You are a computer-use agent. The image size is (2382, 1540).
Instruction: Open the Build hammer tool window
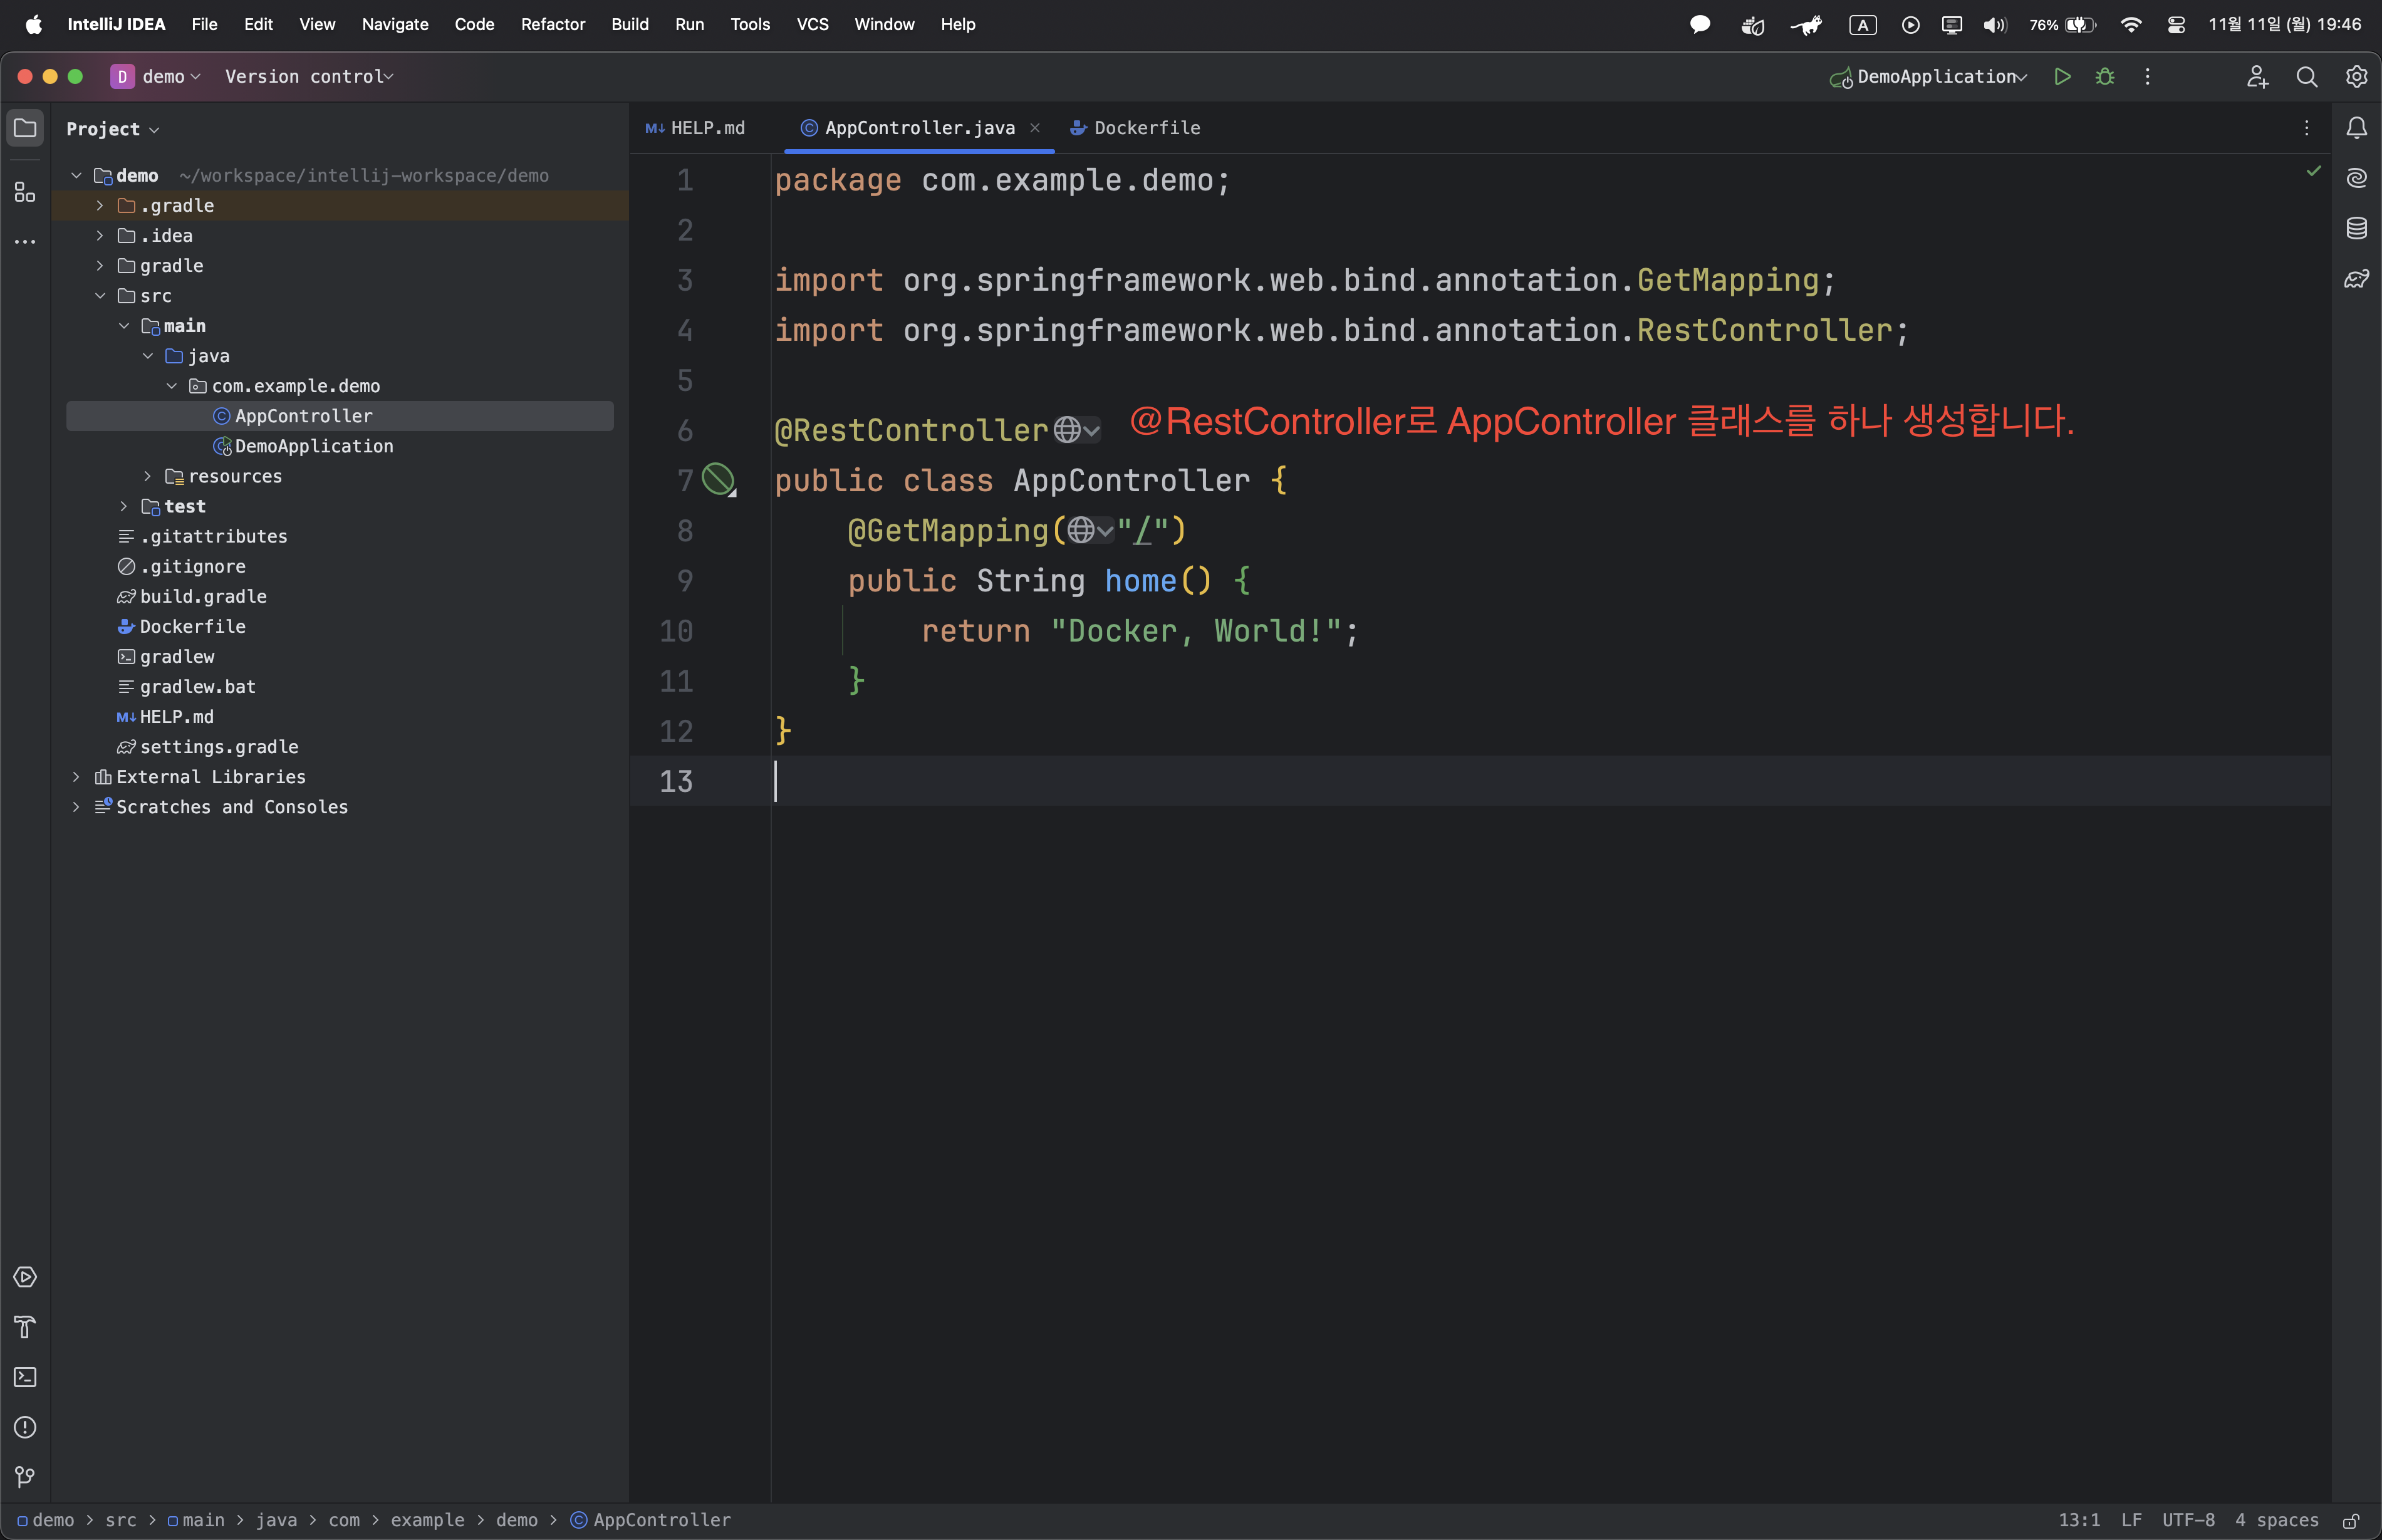25,1327
